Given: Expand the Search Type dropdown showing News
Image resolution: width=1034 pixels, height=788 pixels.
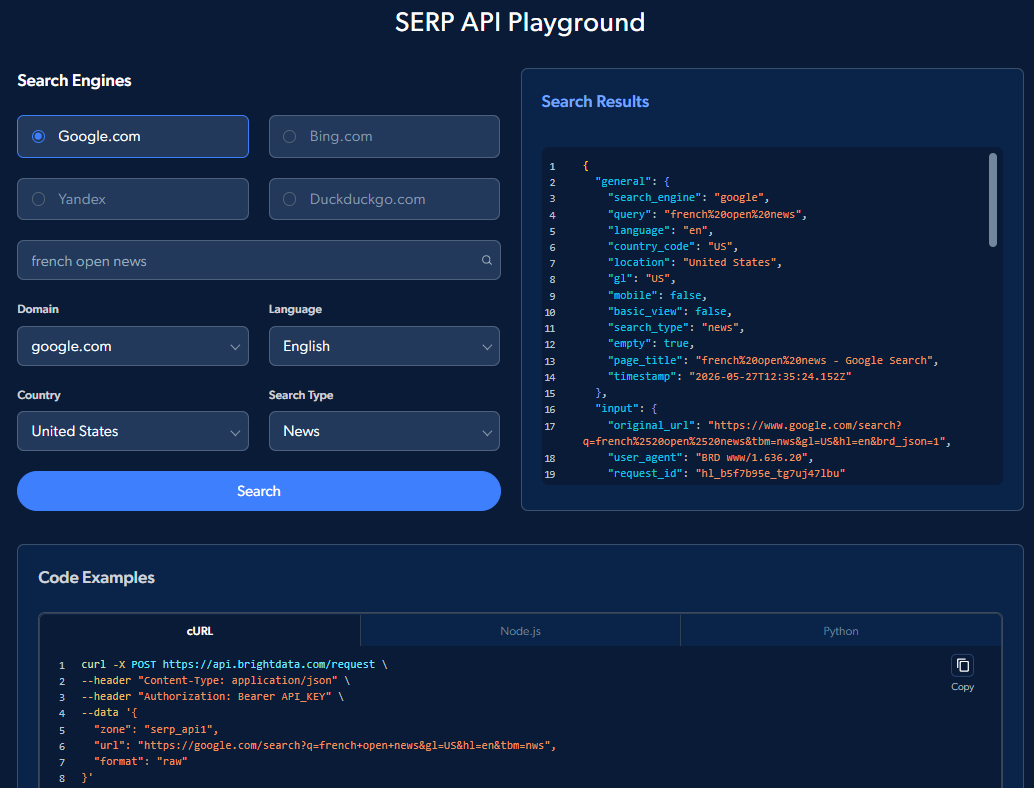Looking at the screenshot, I should click(x=384, y=431).
